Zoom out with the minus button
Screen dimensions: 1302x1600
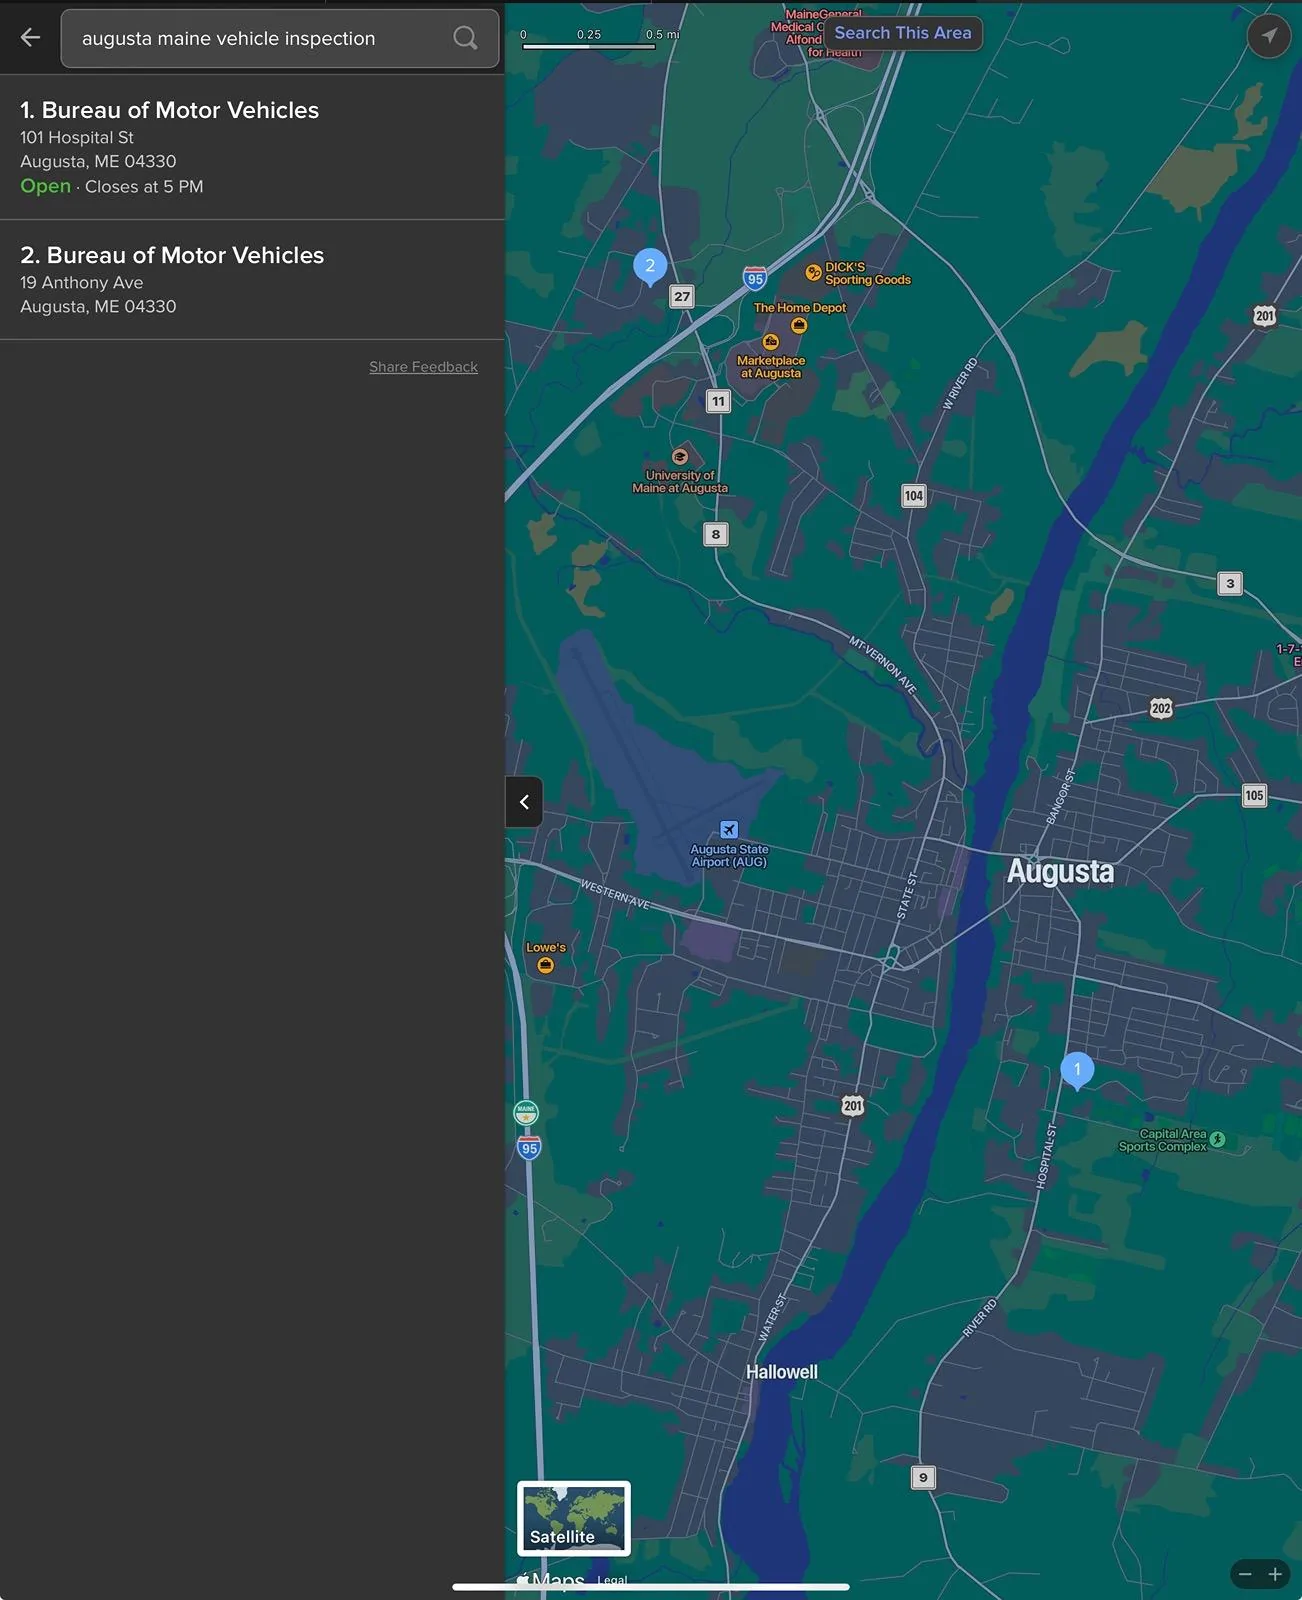tap(1245, 1574)
